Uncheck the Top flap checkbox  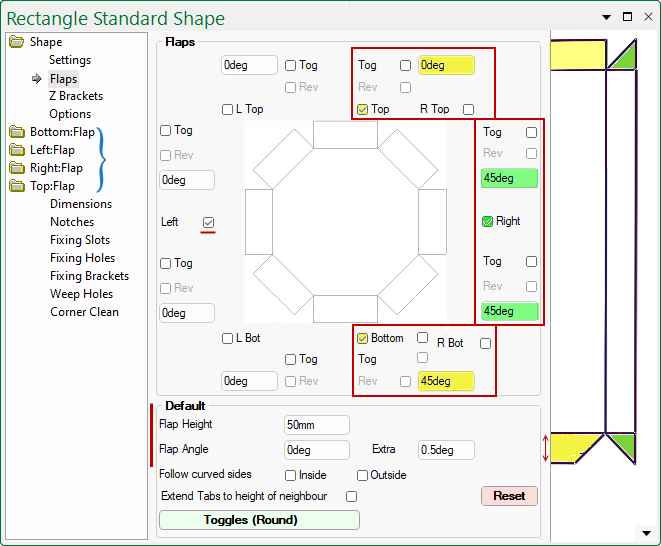coord(362,110)
